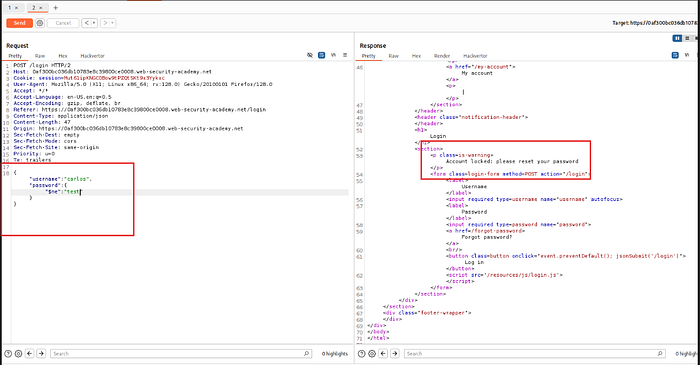
Task: Open forward history dropdown arrow
Action: tap(112, 23)
